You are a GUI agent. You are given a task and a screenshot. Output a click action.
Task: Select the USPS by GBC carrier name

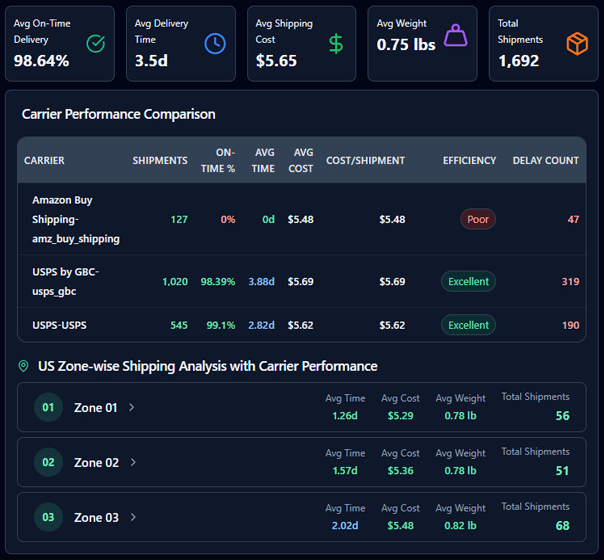[x=65, y=282]
